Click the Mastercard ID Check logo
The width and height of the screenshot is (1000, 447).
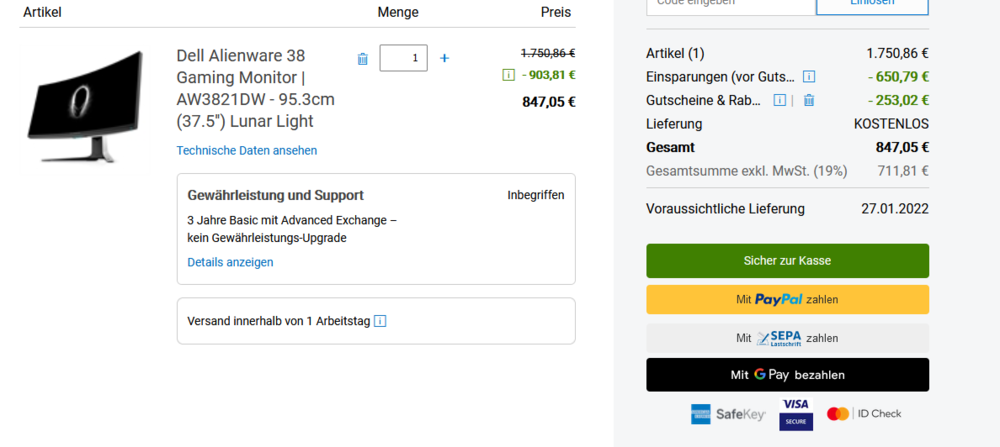click(864, 413)
